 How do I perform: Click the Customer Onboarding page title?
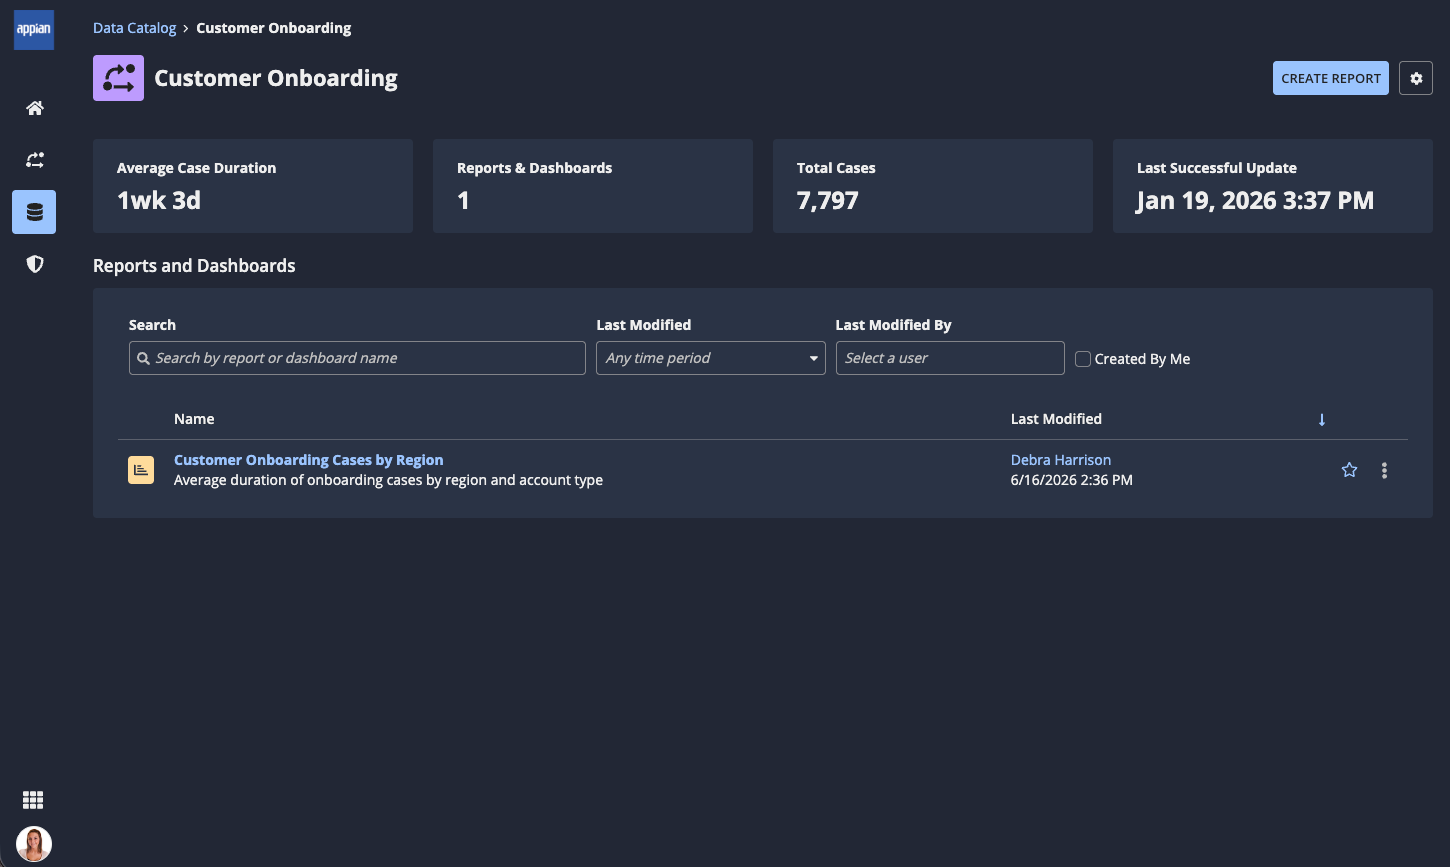[x=276, y=78]
